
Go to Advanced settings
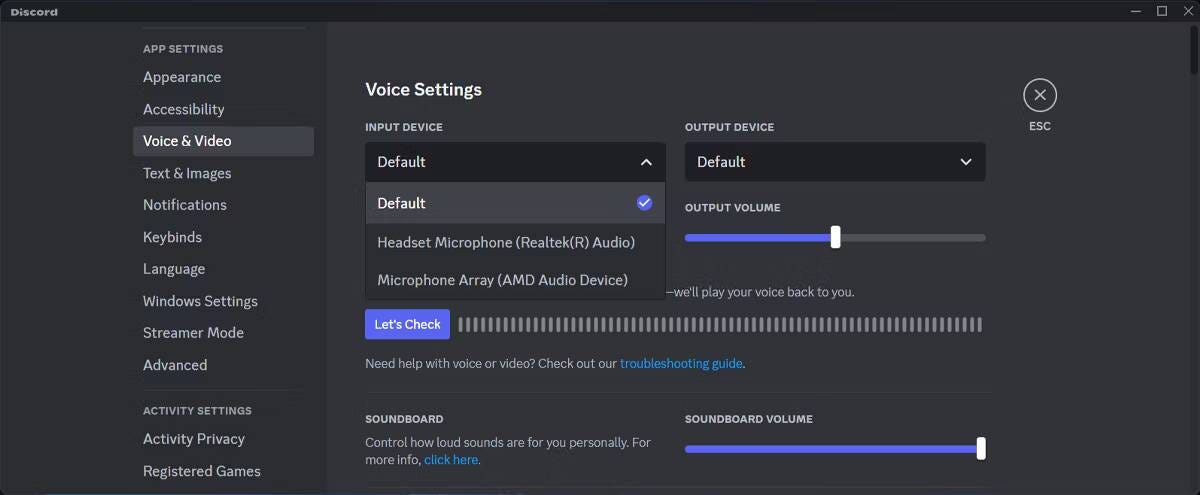223,365
